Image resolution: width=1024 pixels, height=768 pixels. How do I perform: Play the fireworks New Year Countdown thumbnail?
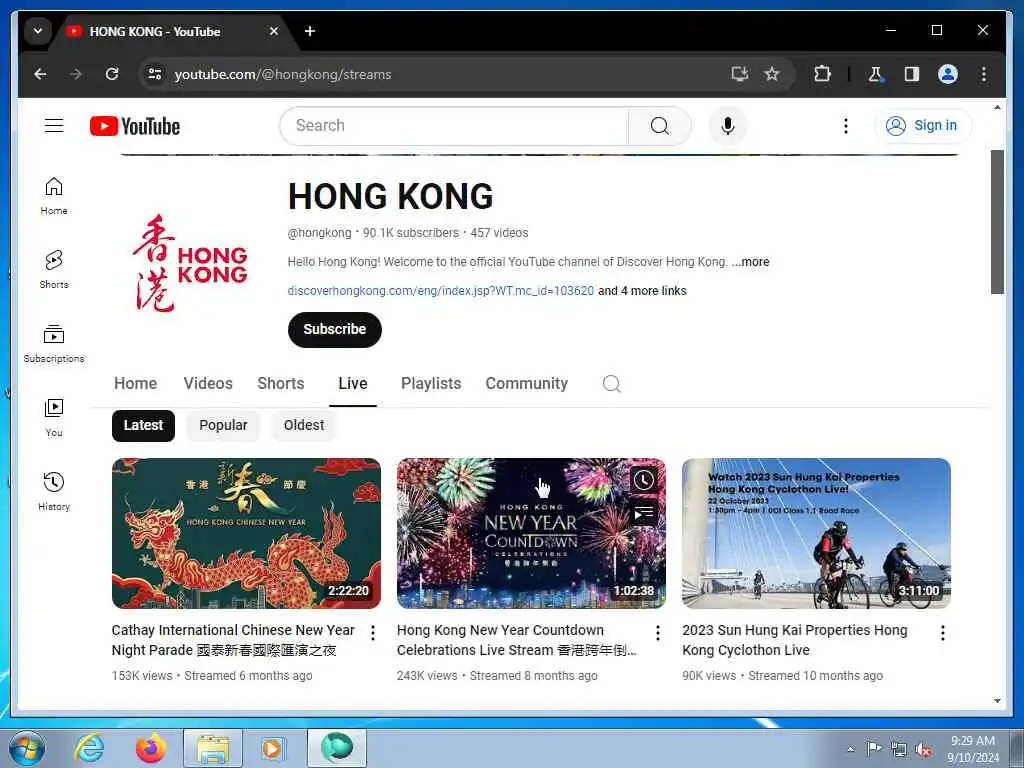pos(531,534)
